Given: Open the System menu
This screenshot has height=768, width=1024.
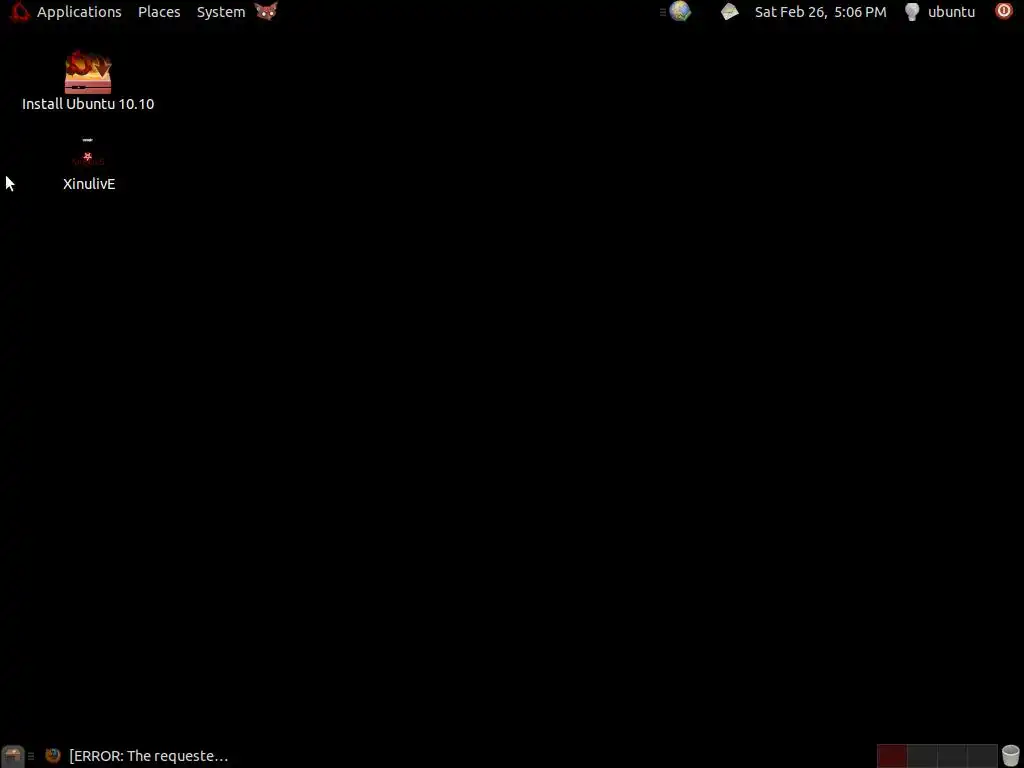Looking at the screenshot, I should click(x=221, y=12).
